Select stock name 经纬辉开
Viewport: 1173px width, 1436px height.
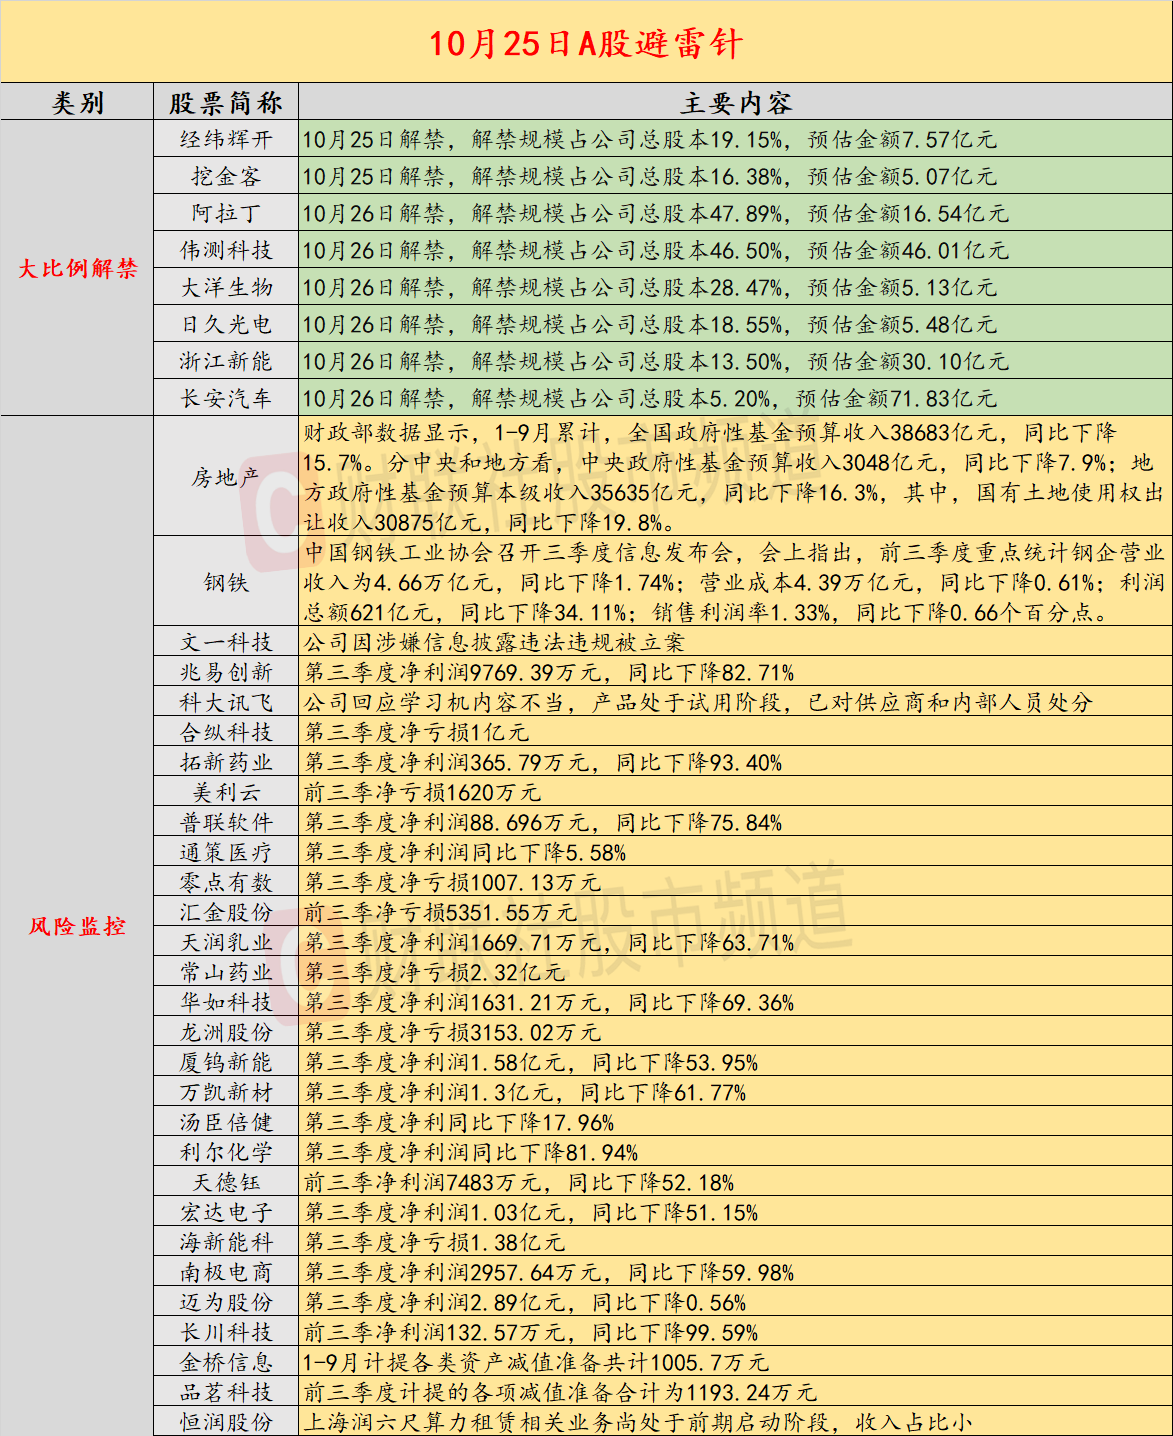click(x=226, y=139)
